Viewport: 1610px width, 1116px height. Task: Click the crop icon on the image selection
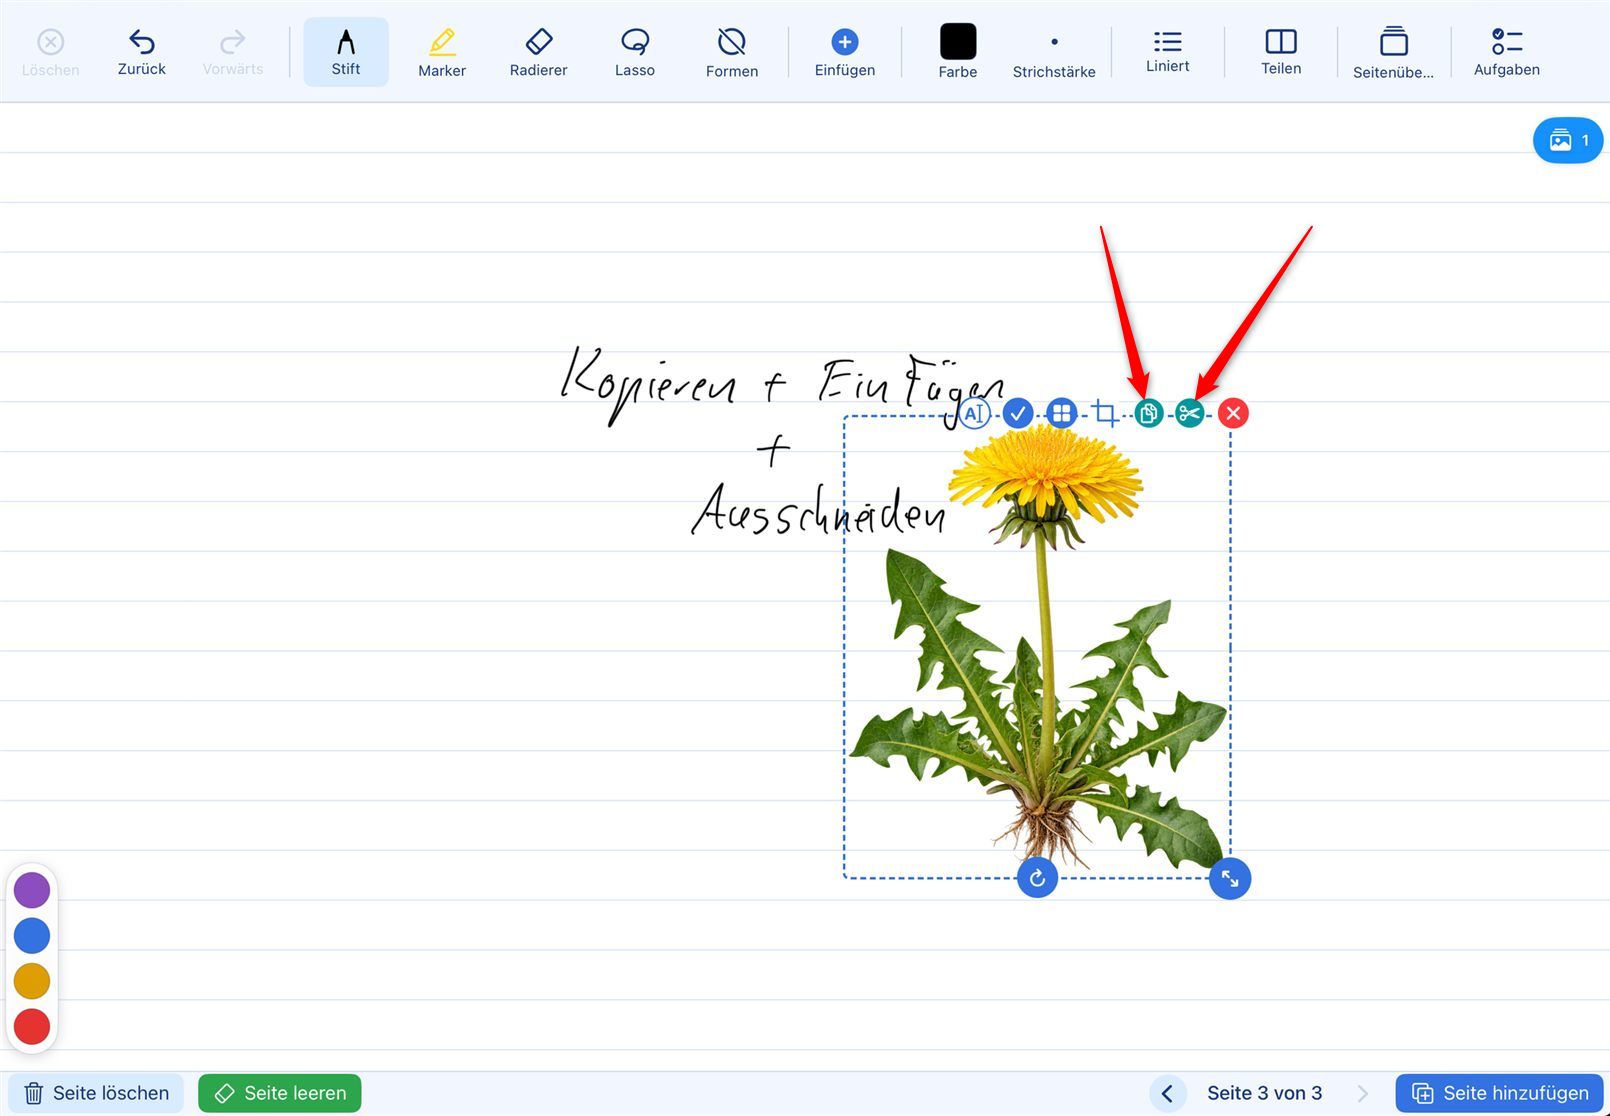[1105, 413]
